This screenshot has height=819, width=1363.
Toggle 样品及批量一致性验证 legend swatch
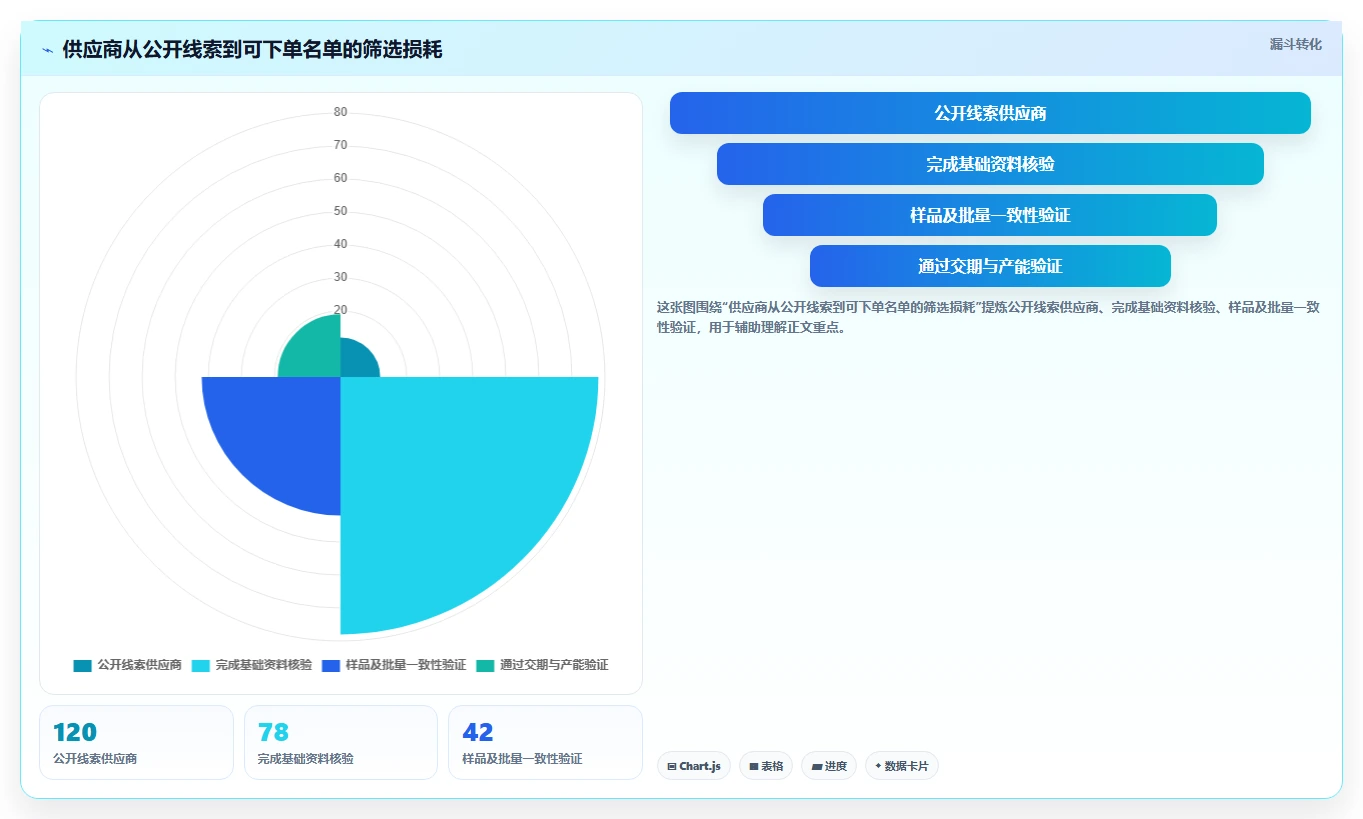click(x=331, y=665)
